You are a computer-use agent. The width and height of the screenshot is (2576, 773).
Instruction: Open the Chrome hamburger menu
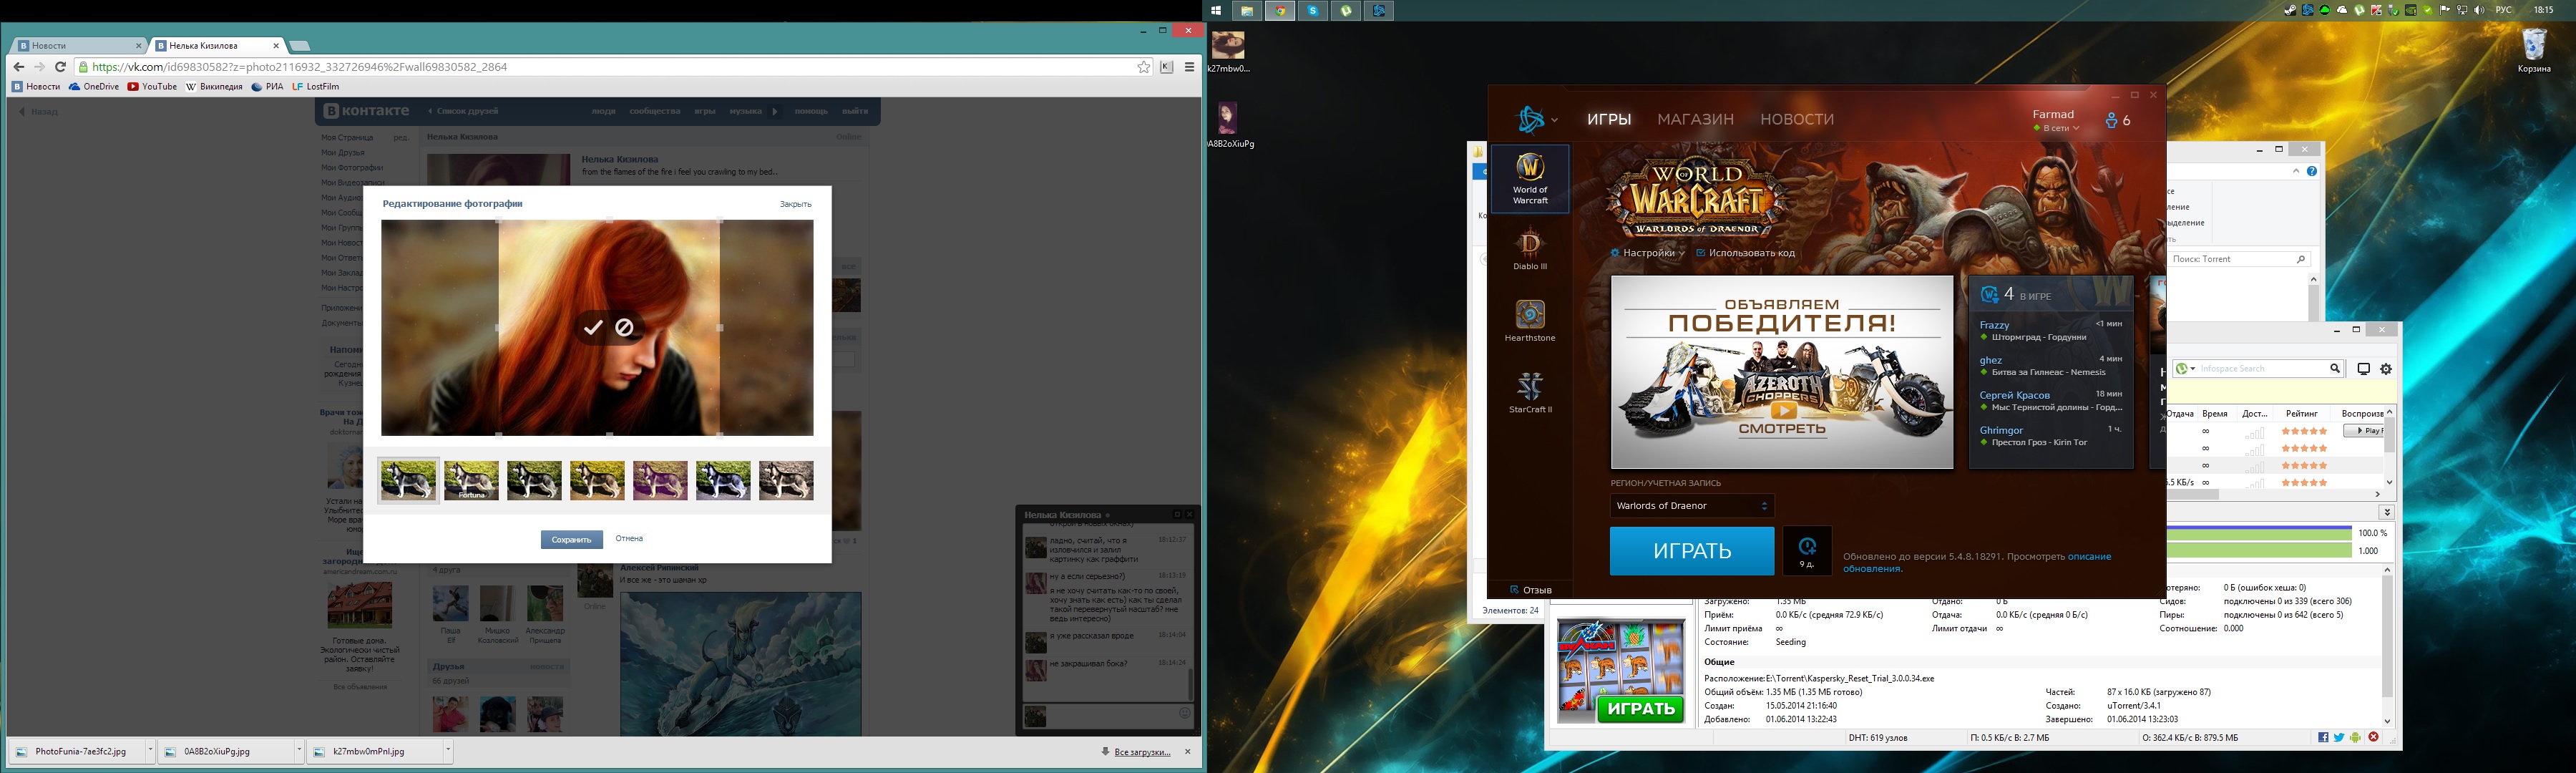[1189, 67]
